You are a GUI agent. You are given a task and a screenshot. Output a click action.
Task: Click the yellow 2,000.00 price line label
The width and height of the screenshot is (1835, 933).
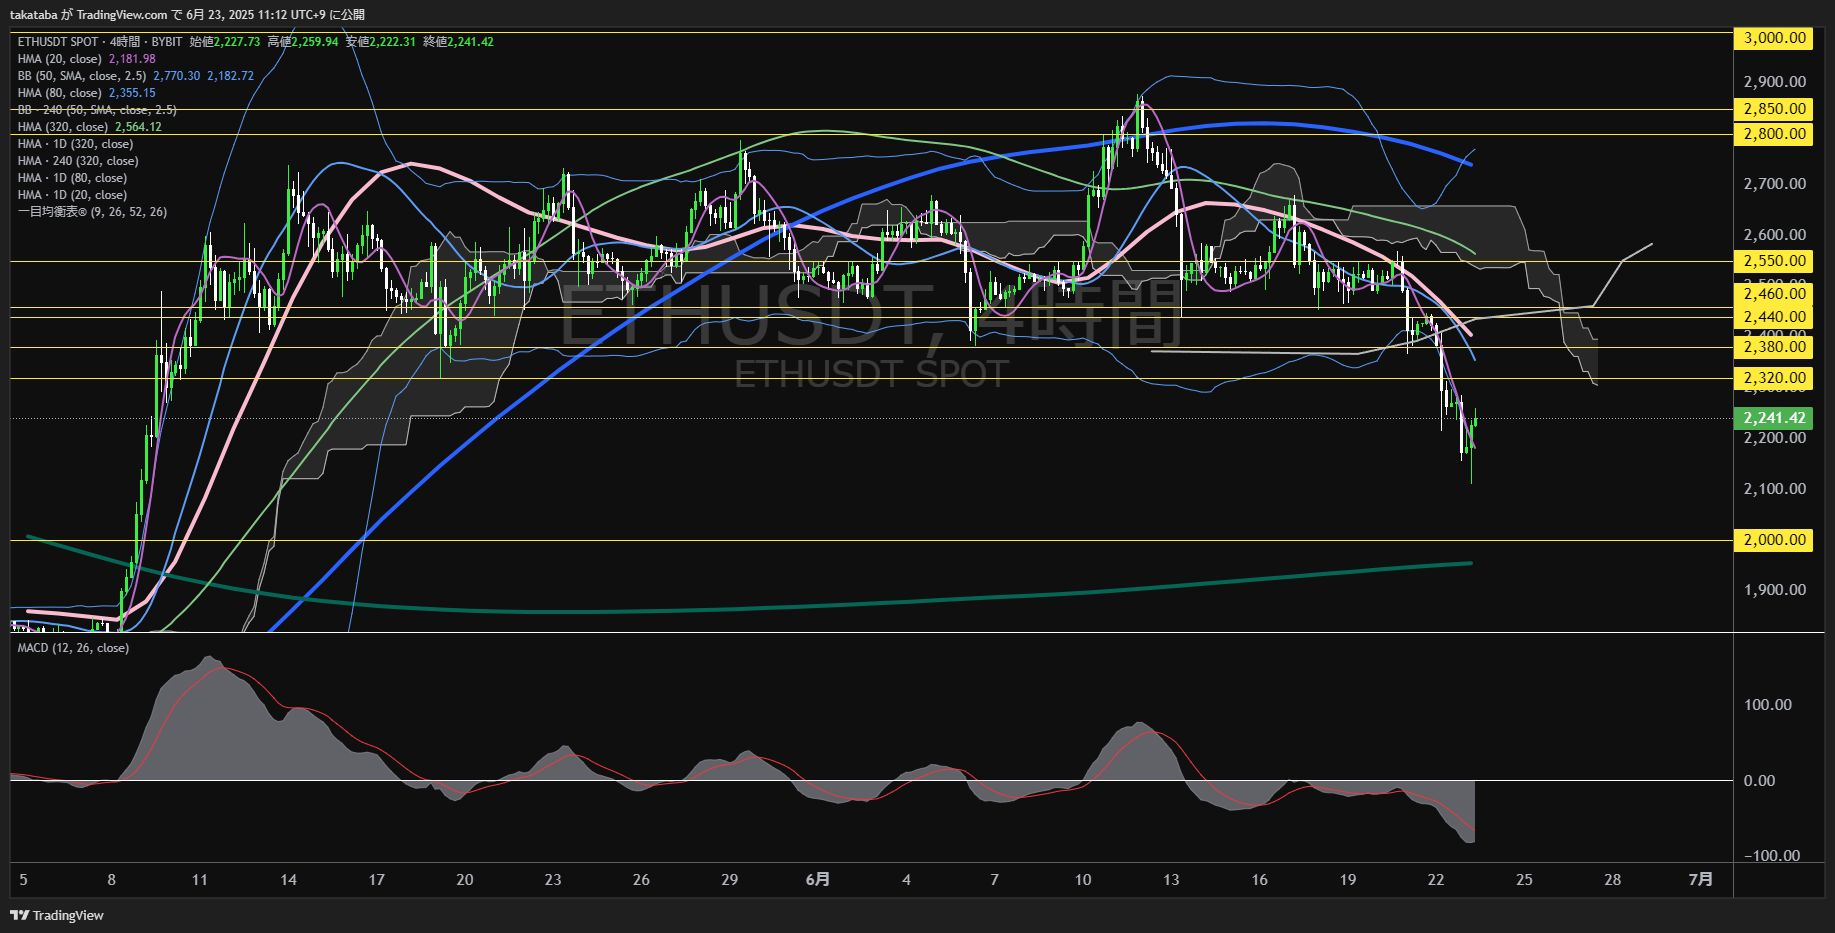click(x=1774, y=540)
